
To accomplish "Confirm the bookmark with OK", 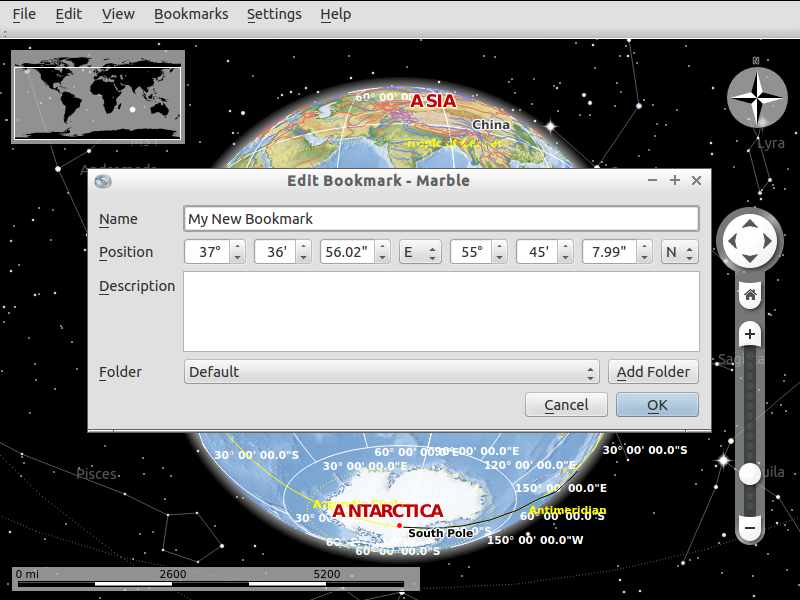I will click(x=657, y=404).
